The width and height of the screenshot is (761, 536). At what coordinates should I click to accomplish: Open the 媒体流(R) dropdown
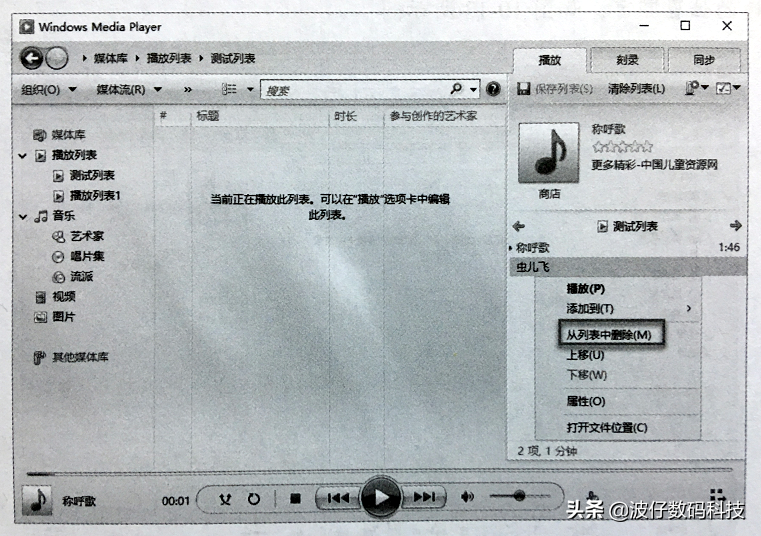129,89
